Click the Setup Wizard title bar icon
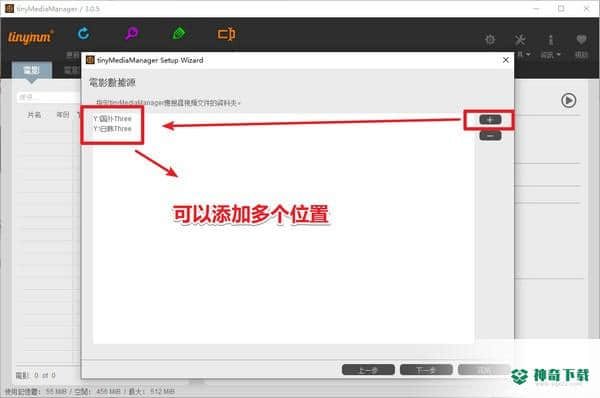The width and height of the screenshot is (600, 398). coord(90,60)
